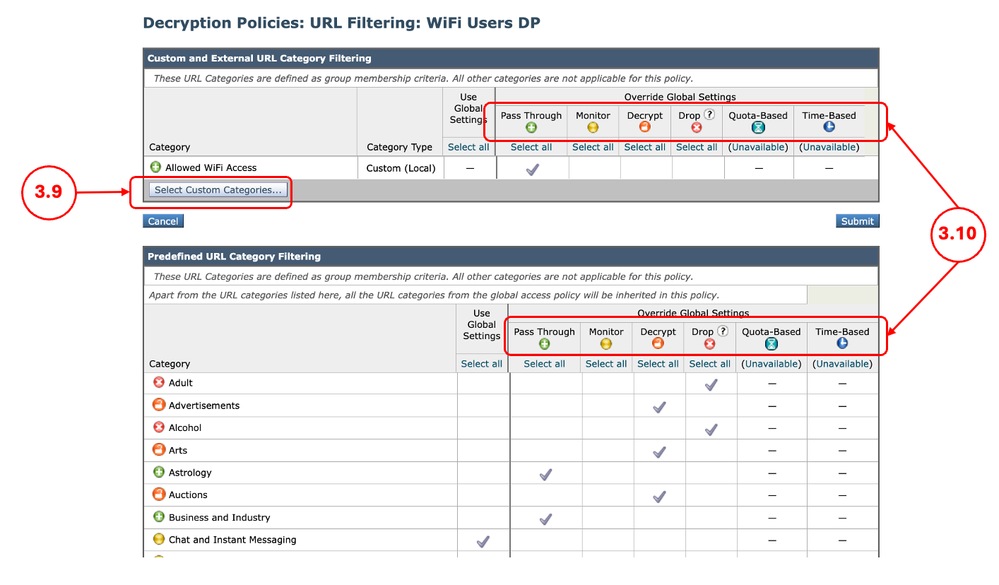Click the red Drop column header icon
999x585 pixels.
tap(695, 127)
